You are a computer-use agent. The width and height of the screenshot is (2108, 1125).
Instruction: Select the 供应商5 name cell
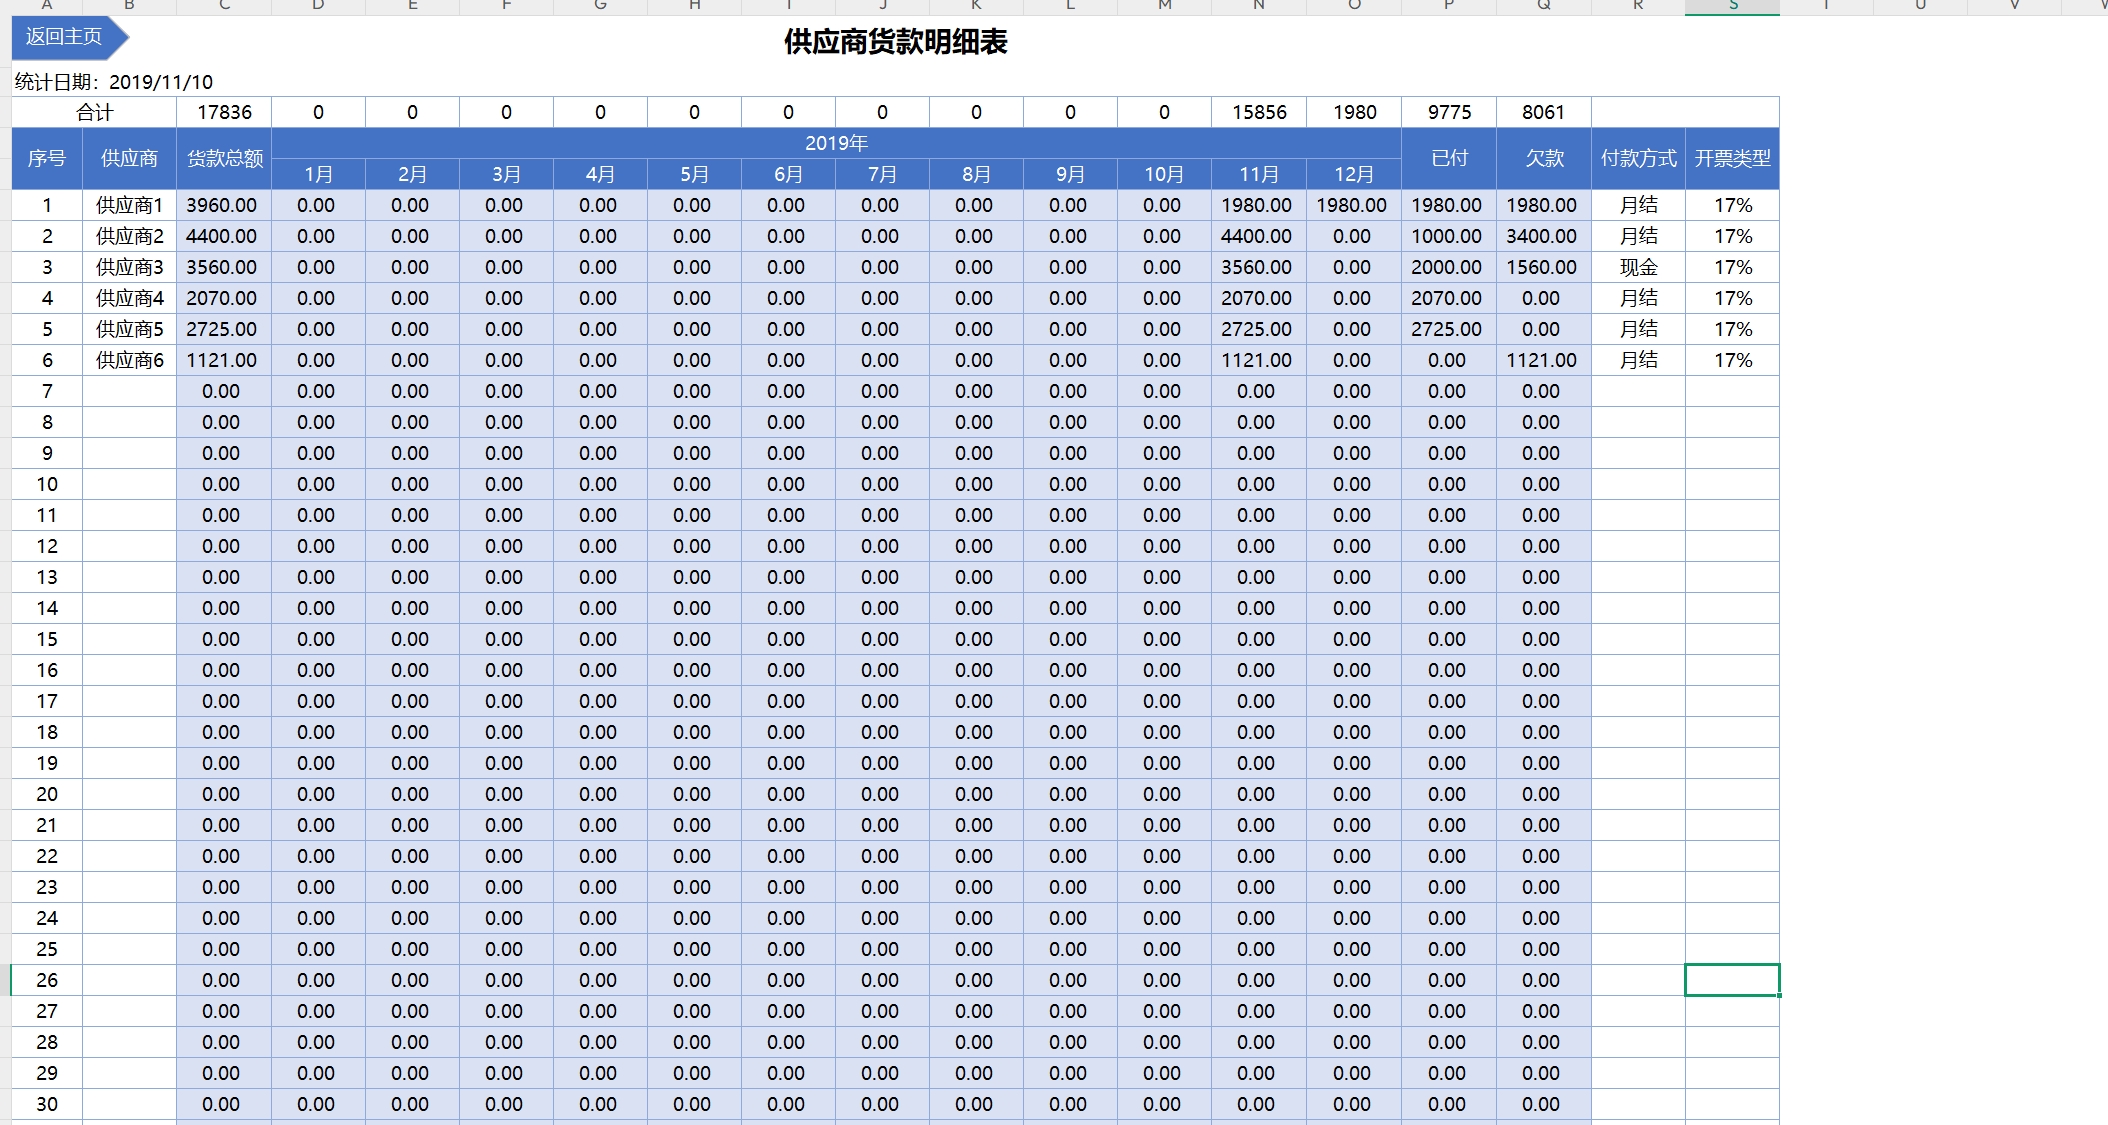(x=129, y=329)
